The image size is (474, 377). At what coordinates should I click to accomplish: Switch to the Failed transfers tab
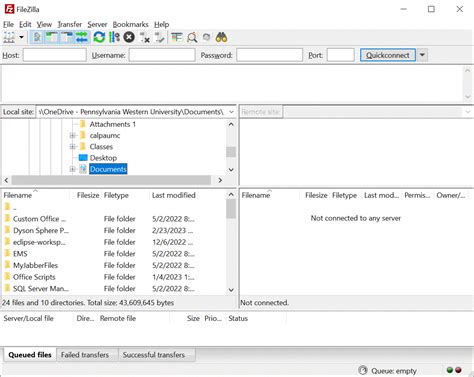click(x=85, y=355)
